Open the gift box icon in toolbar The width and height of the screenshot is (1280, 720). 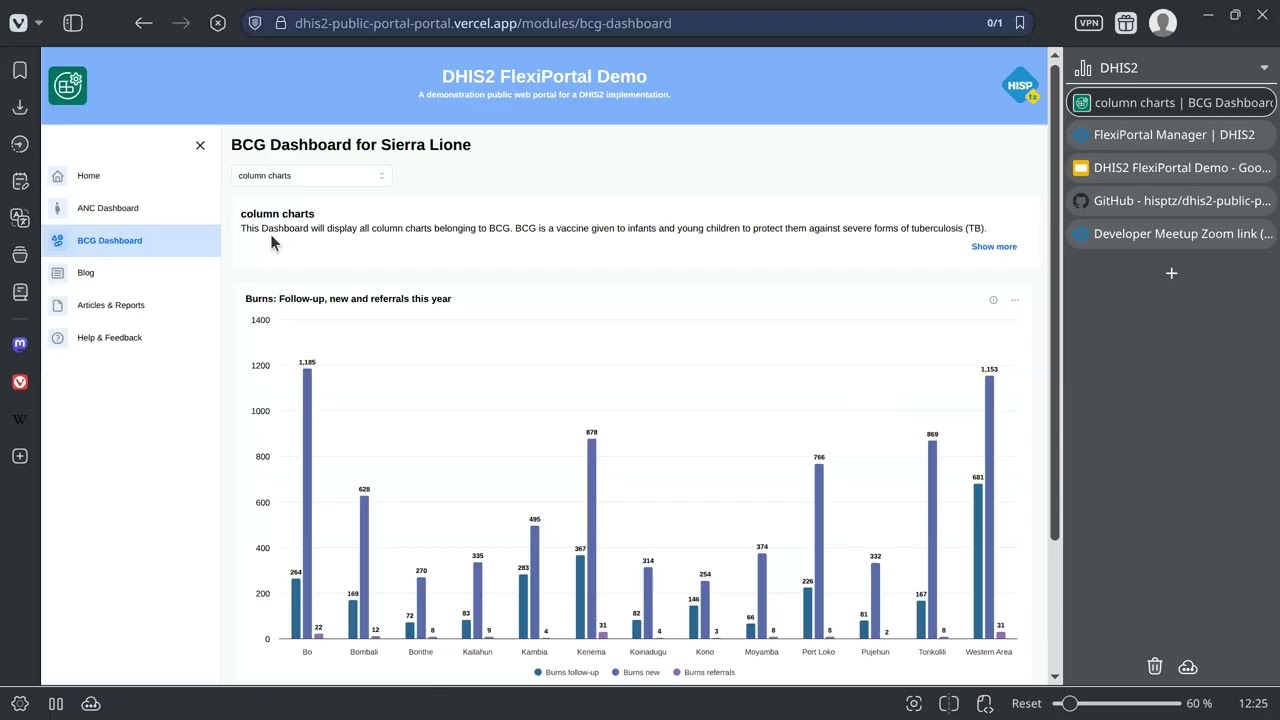tap(1126, 23)
